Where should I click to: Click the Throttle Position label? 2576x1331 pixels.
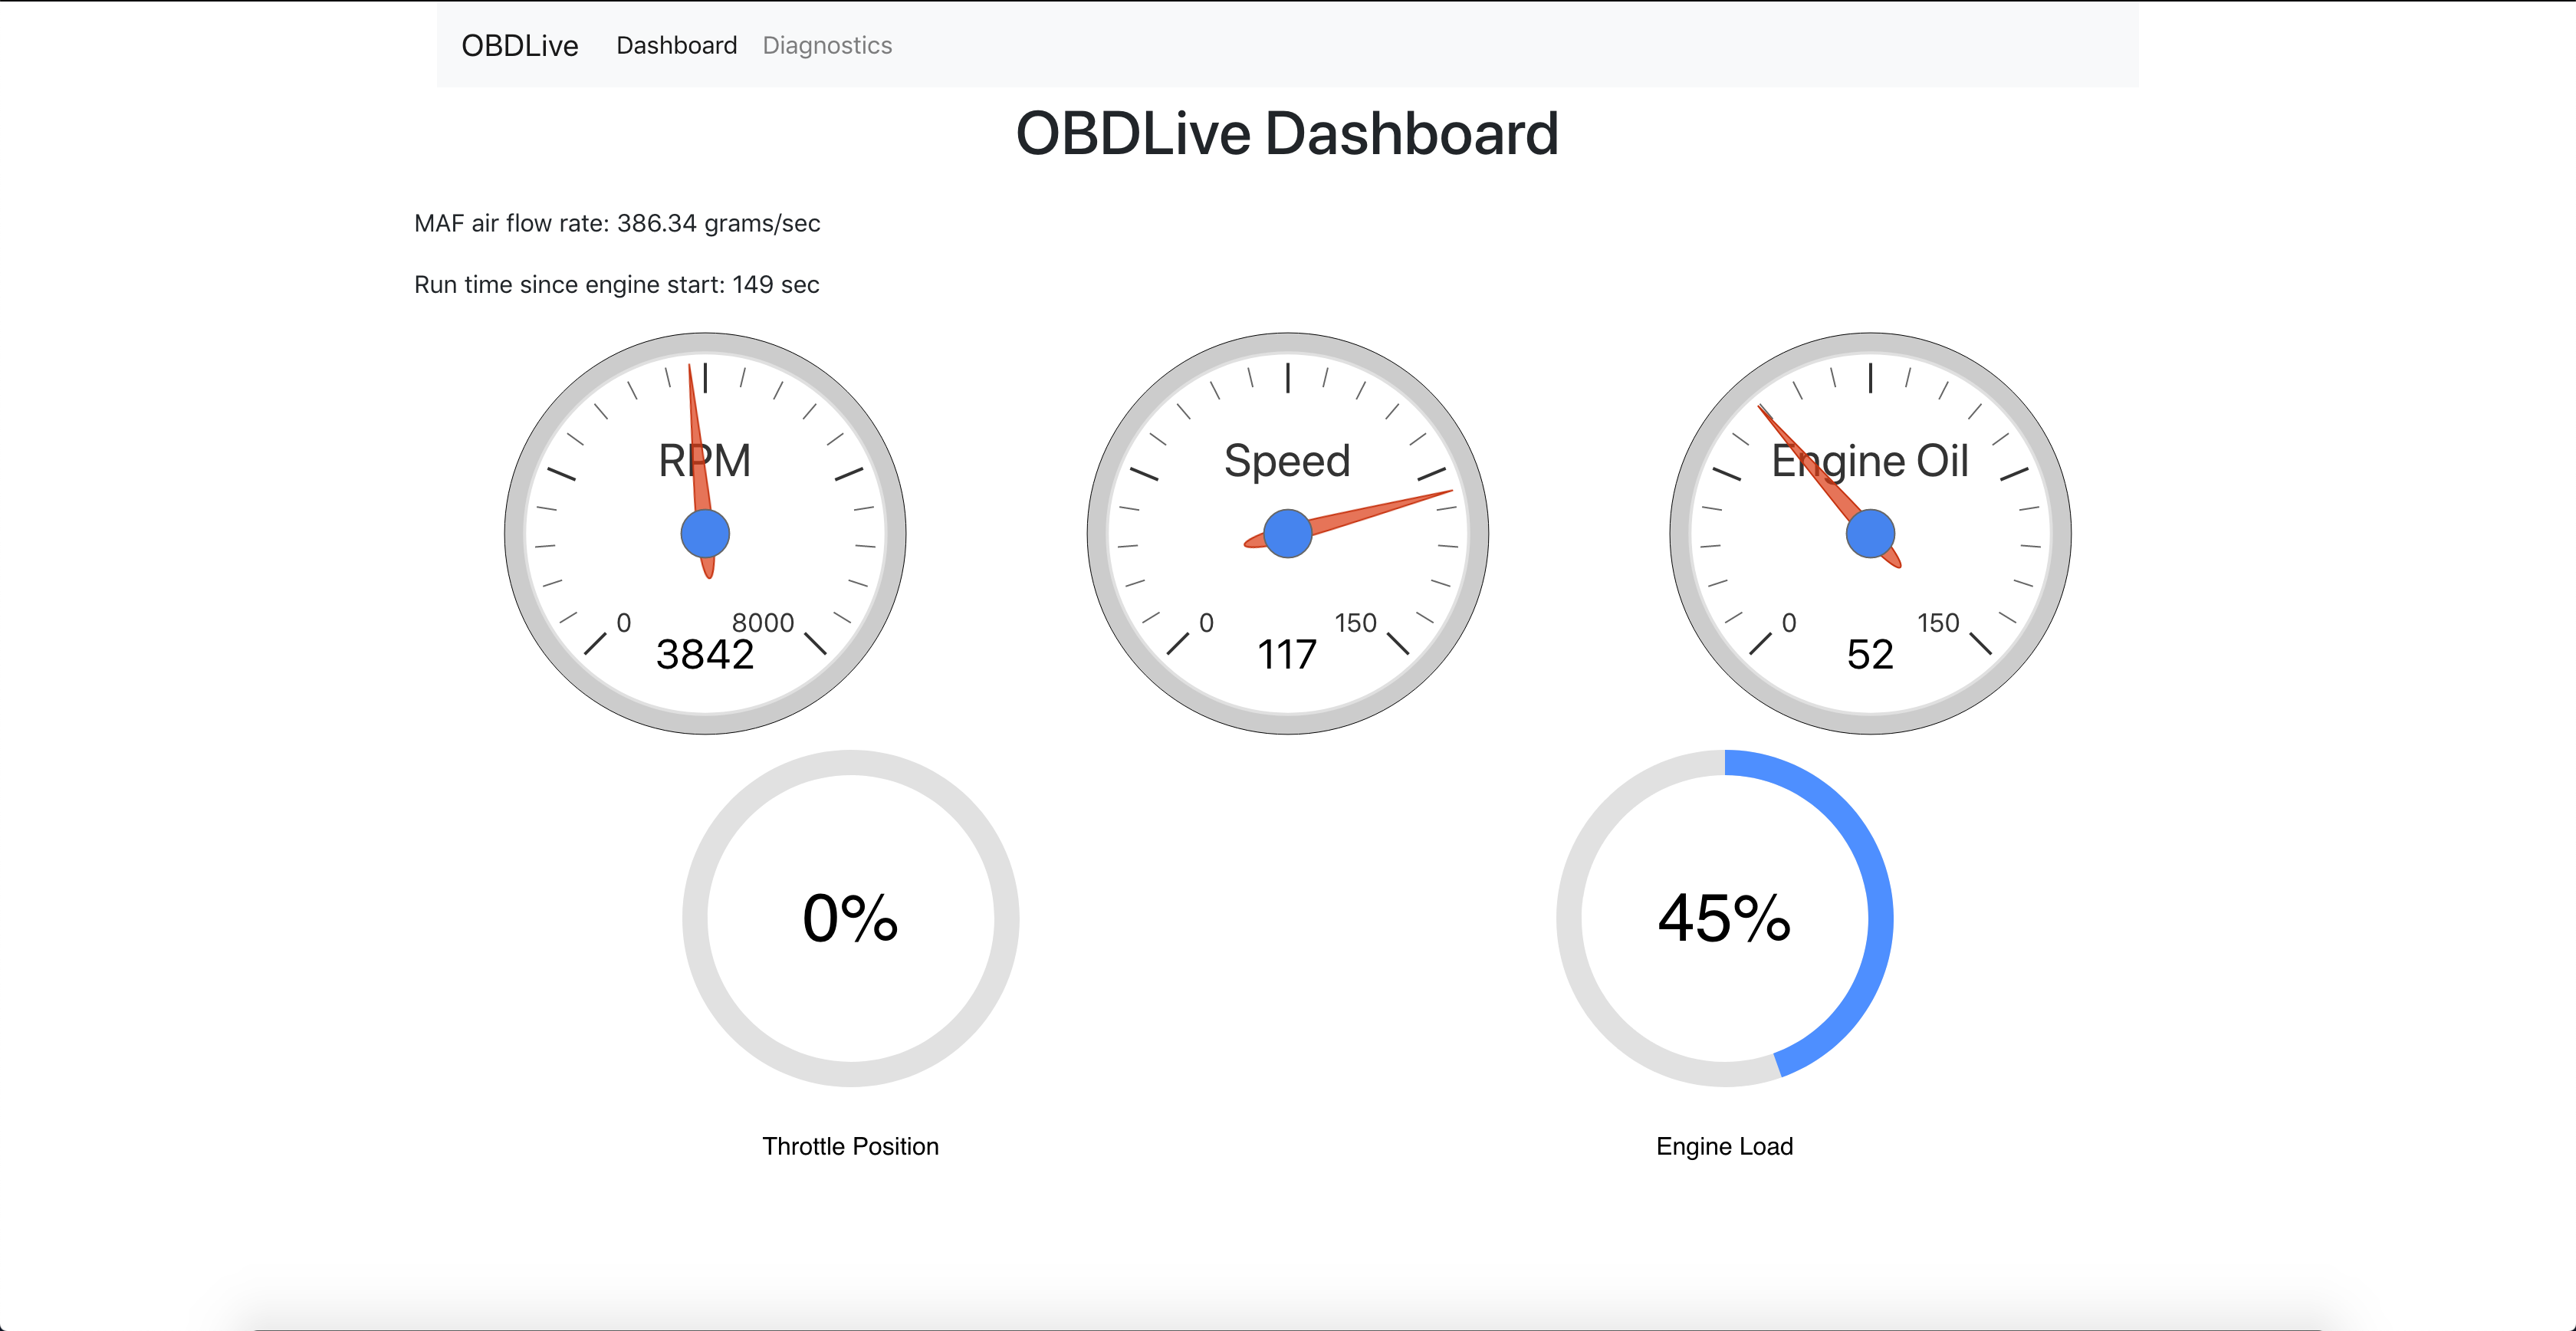click(x=850, y=1146)
